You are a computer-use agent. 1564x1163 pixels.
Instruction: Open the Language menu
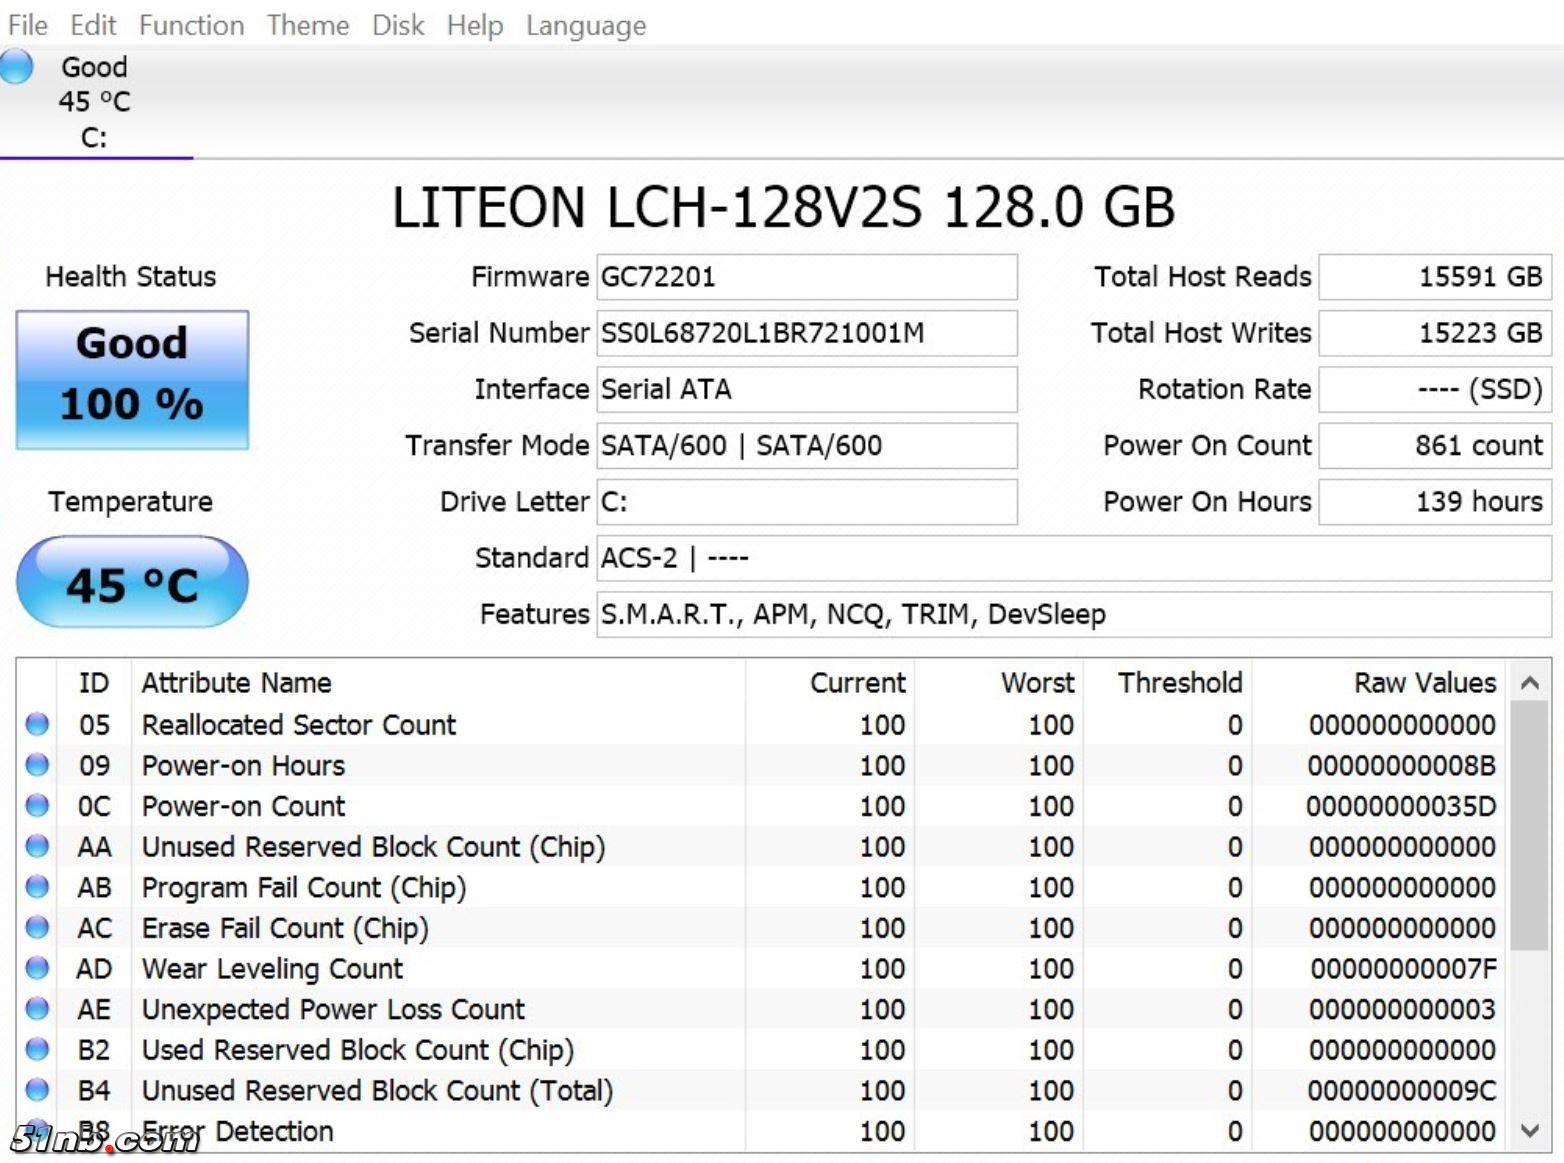coord(586,25)
